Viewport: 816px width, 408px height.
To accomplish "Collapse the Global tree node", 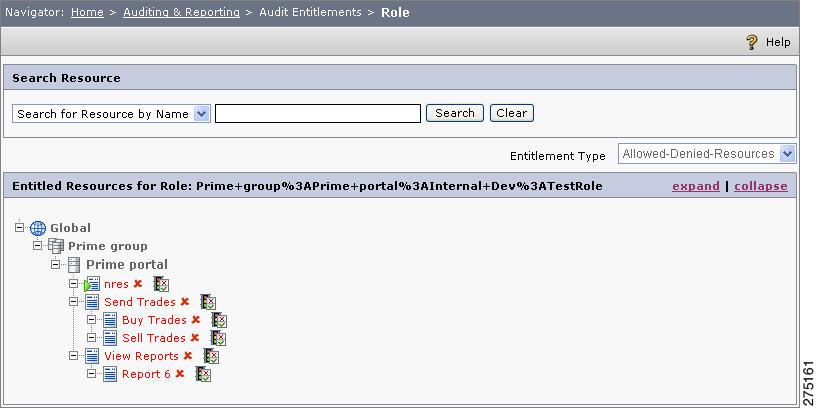I will pos(20,227).
